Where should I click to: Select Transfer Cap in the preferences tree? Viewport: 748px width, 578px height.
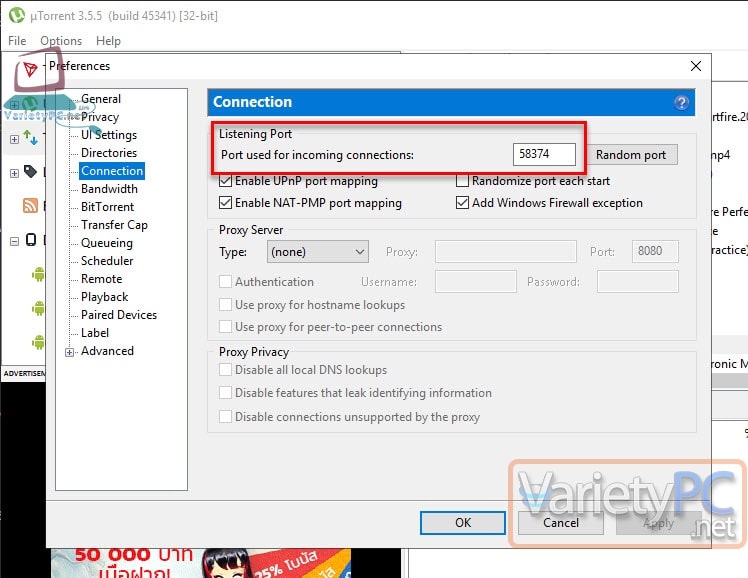pos(114,225)
